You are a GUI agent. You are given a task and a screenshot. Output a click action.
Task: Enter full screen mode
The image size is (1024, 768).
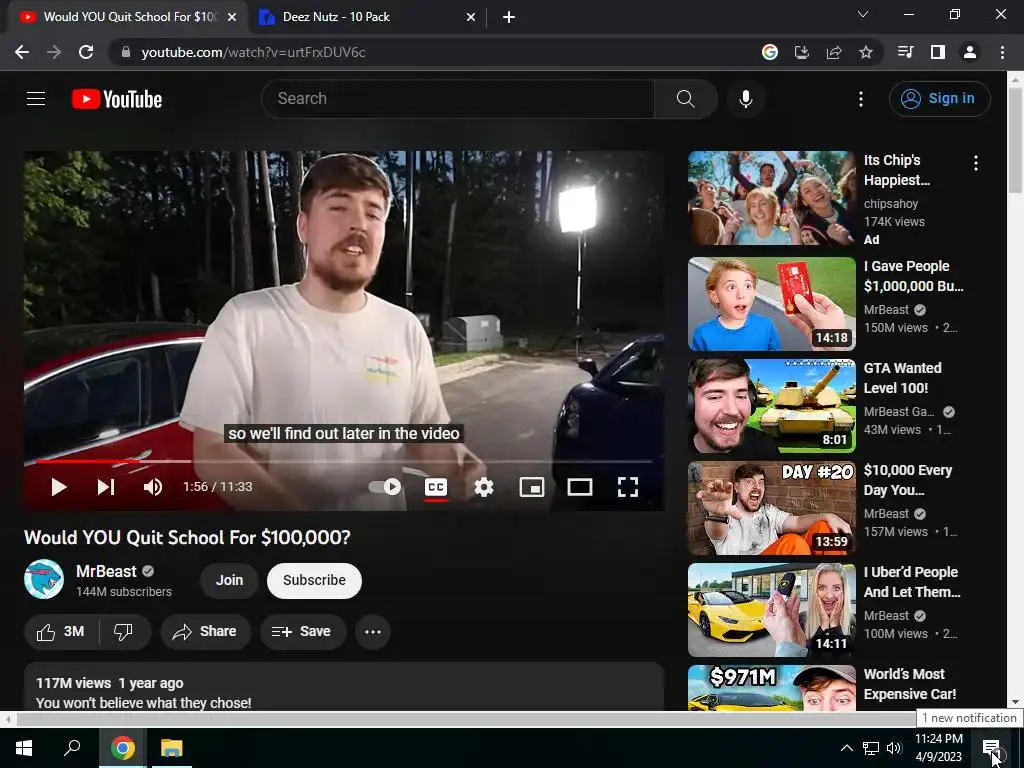[x=628, y=487]
